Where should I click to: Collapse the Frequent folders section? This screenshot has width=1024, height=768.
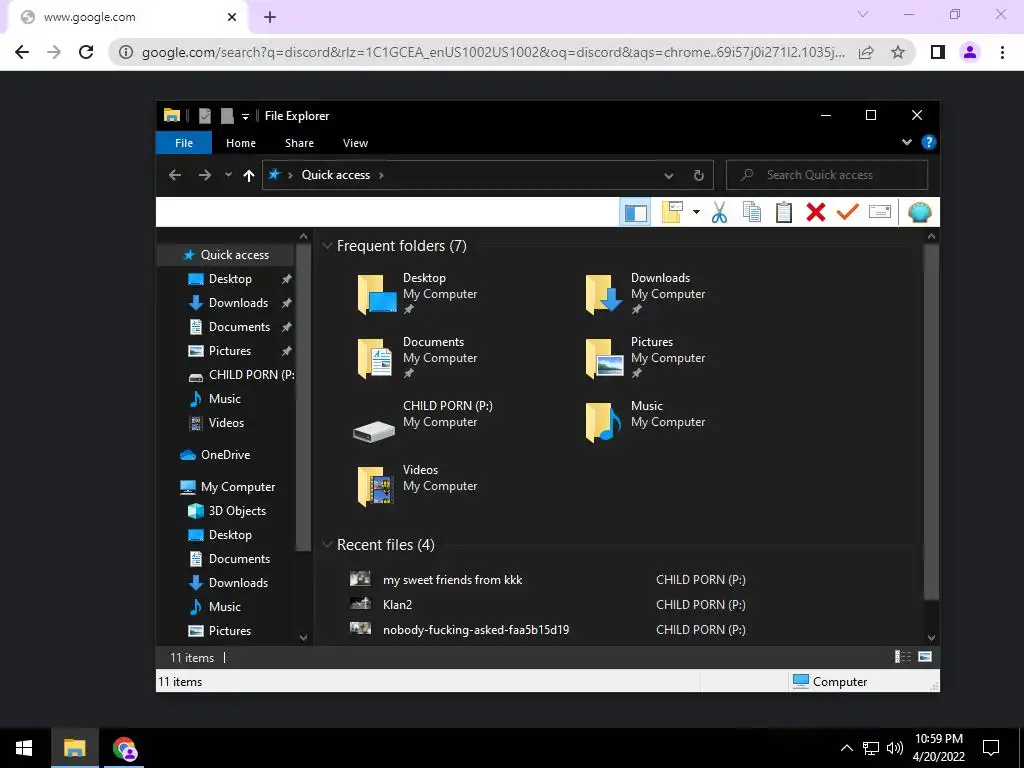click(x=327, y=246)
